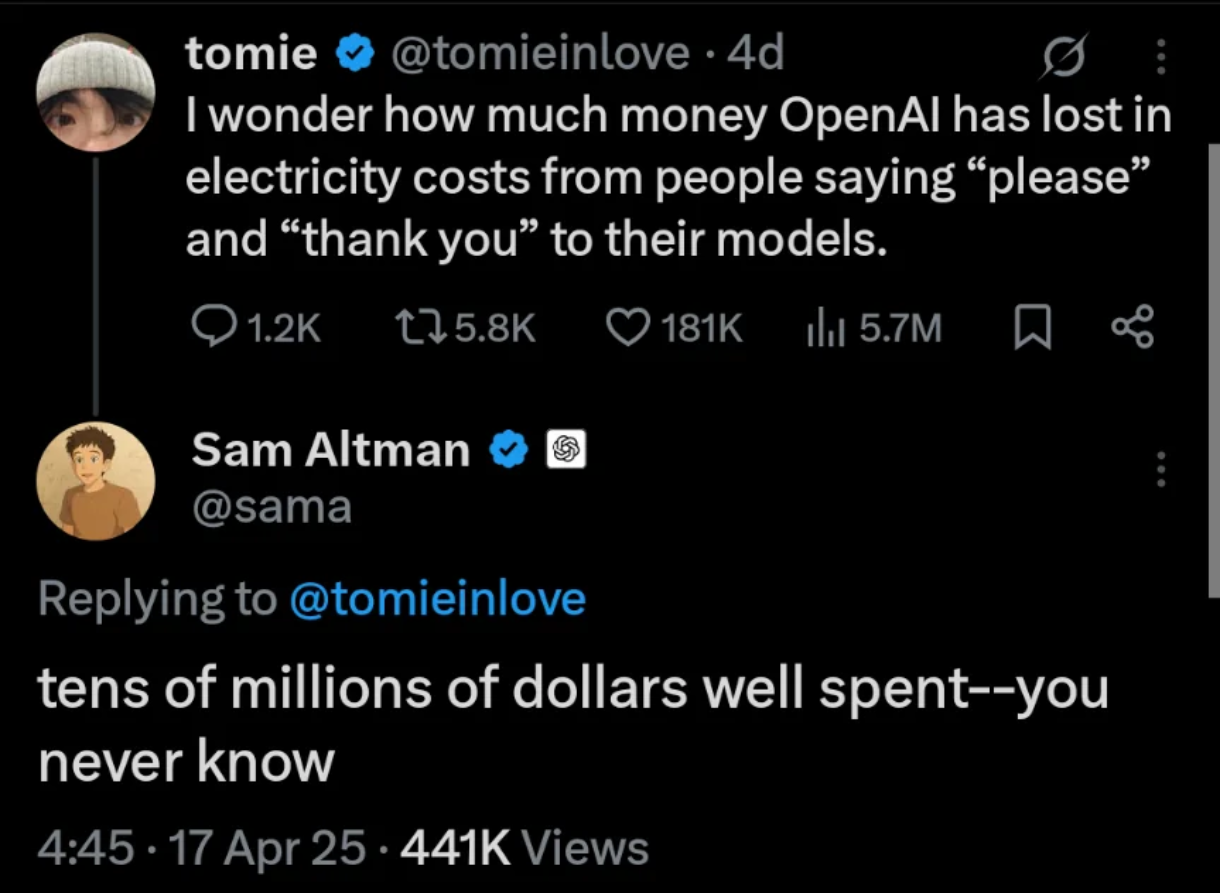Image resolution: width=1220 pixels, height=893 pixels.
Task: Click Sam Altman's verified blue checkmark badge
Action: click(x=510, y=450)
